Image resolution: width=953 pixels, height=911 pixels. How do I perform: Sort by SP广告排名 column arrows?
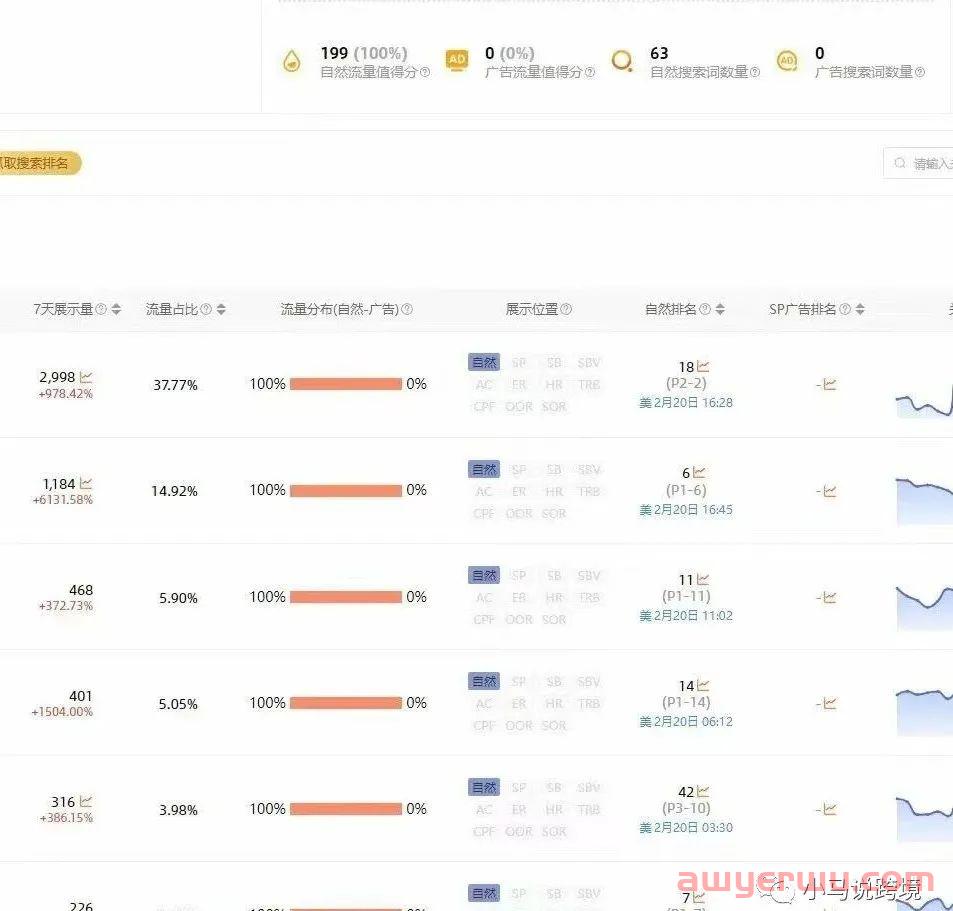point(860,309)
